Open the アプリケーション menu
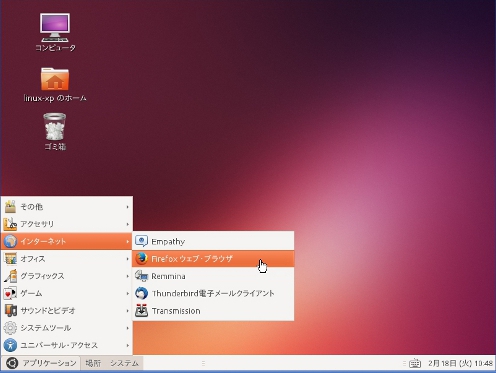This screenshot has width=496, height=373. (41, 363)
